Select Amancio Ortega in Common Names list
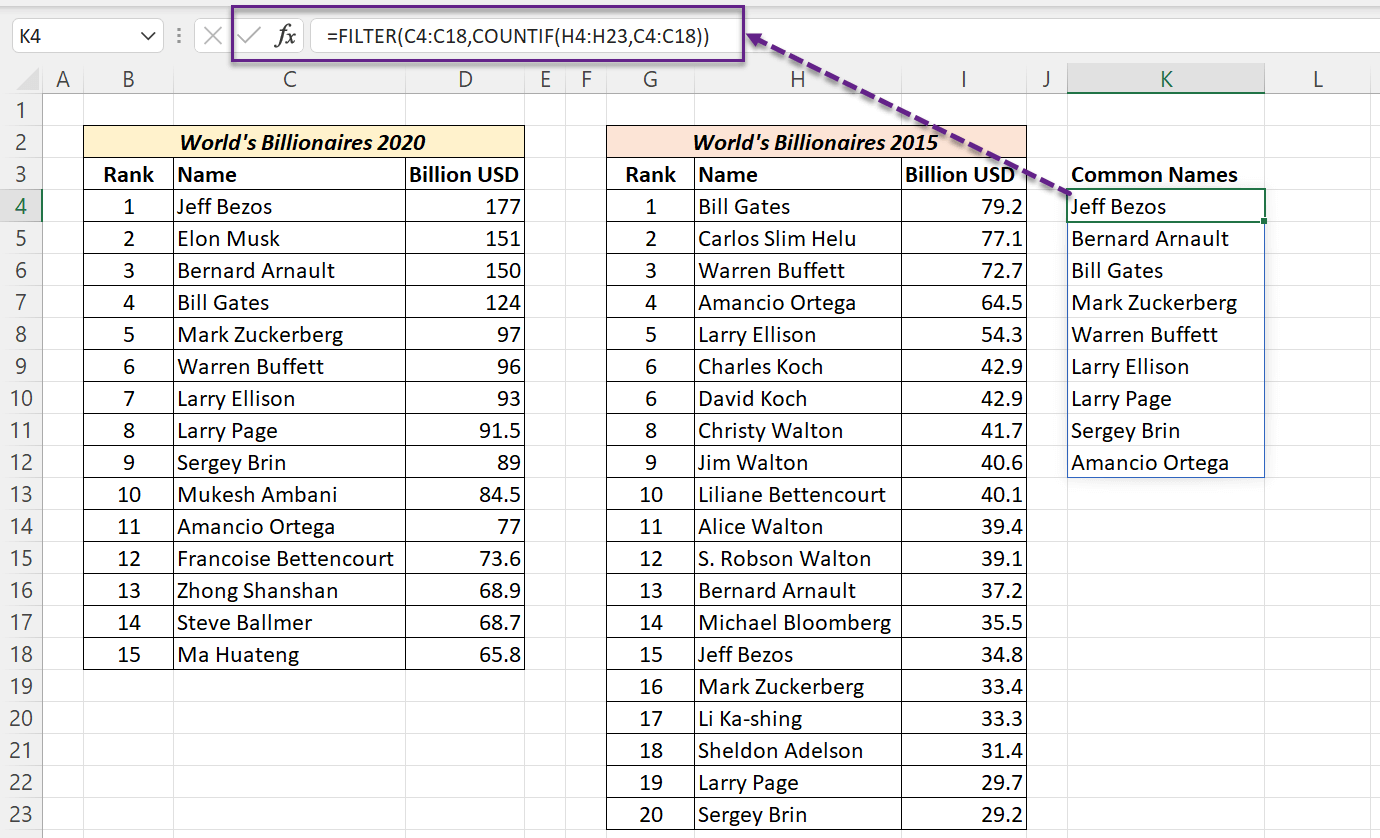 tap(1166, 462)
